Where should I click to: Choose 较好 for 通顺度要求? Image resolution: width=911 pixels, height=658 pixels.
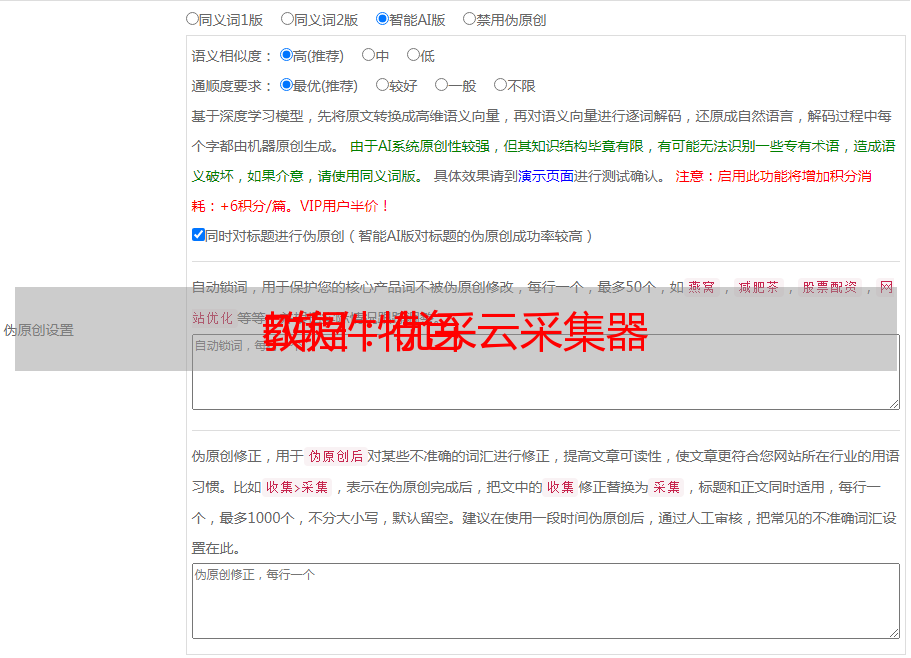[382, 86]
